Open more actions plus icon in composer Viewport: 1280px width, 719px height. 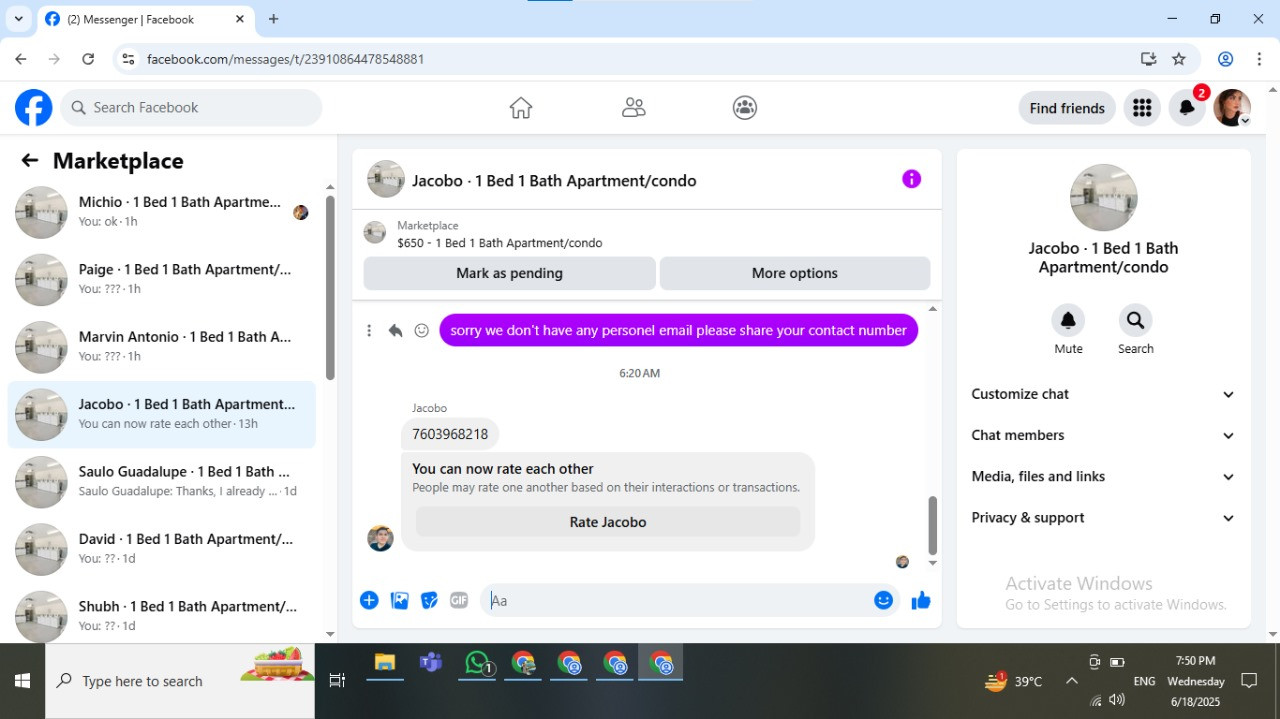point(369,600)
